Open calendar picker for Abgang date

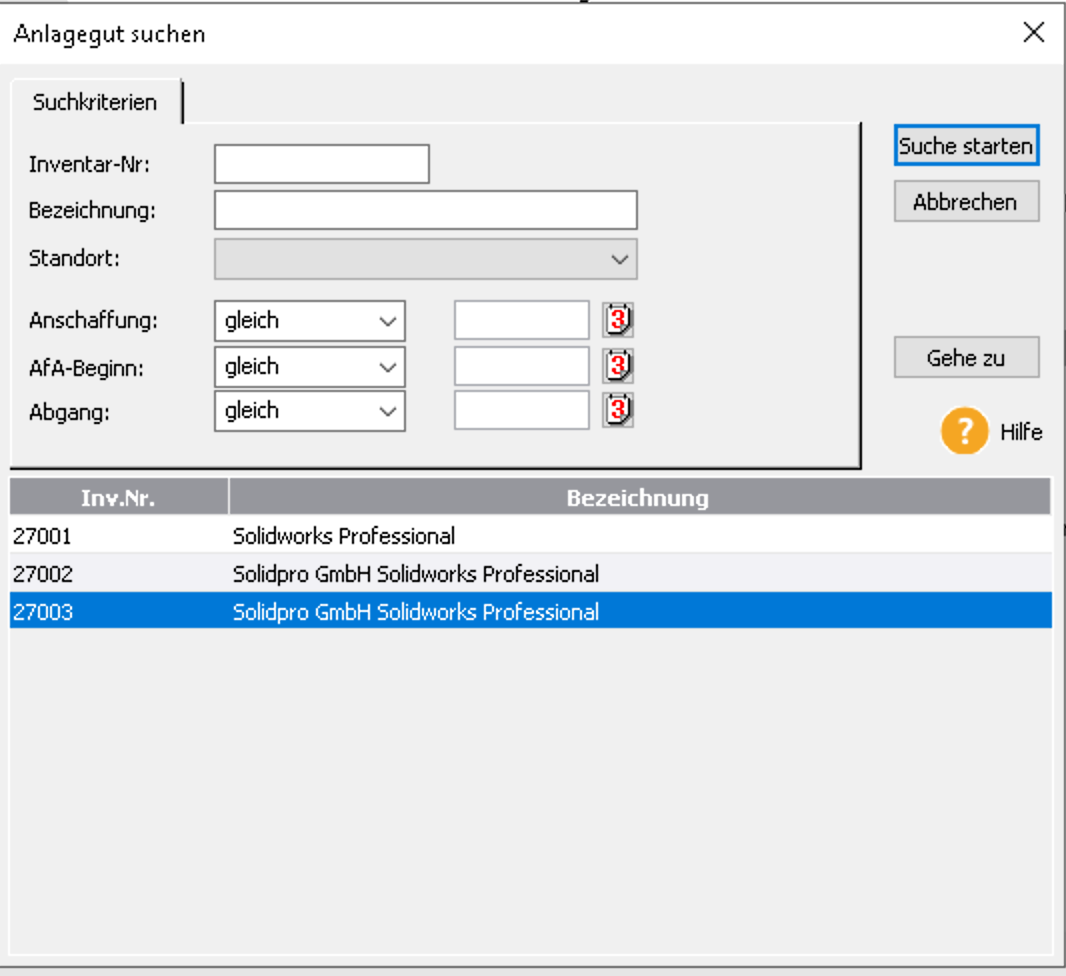pos(617,411)
